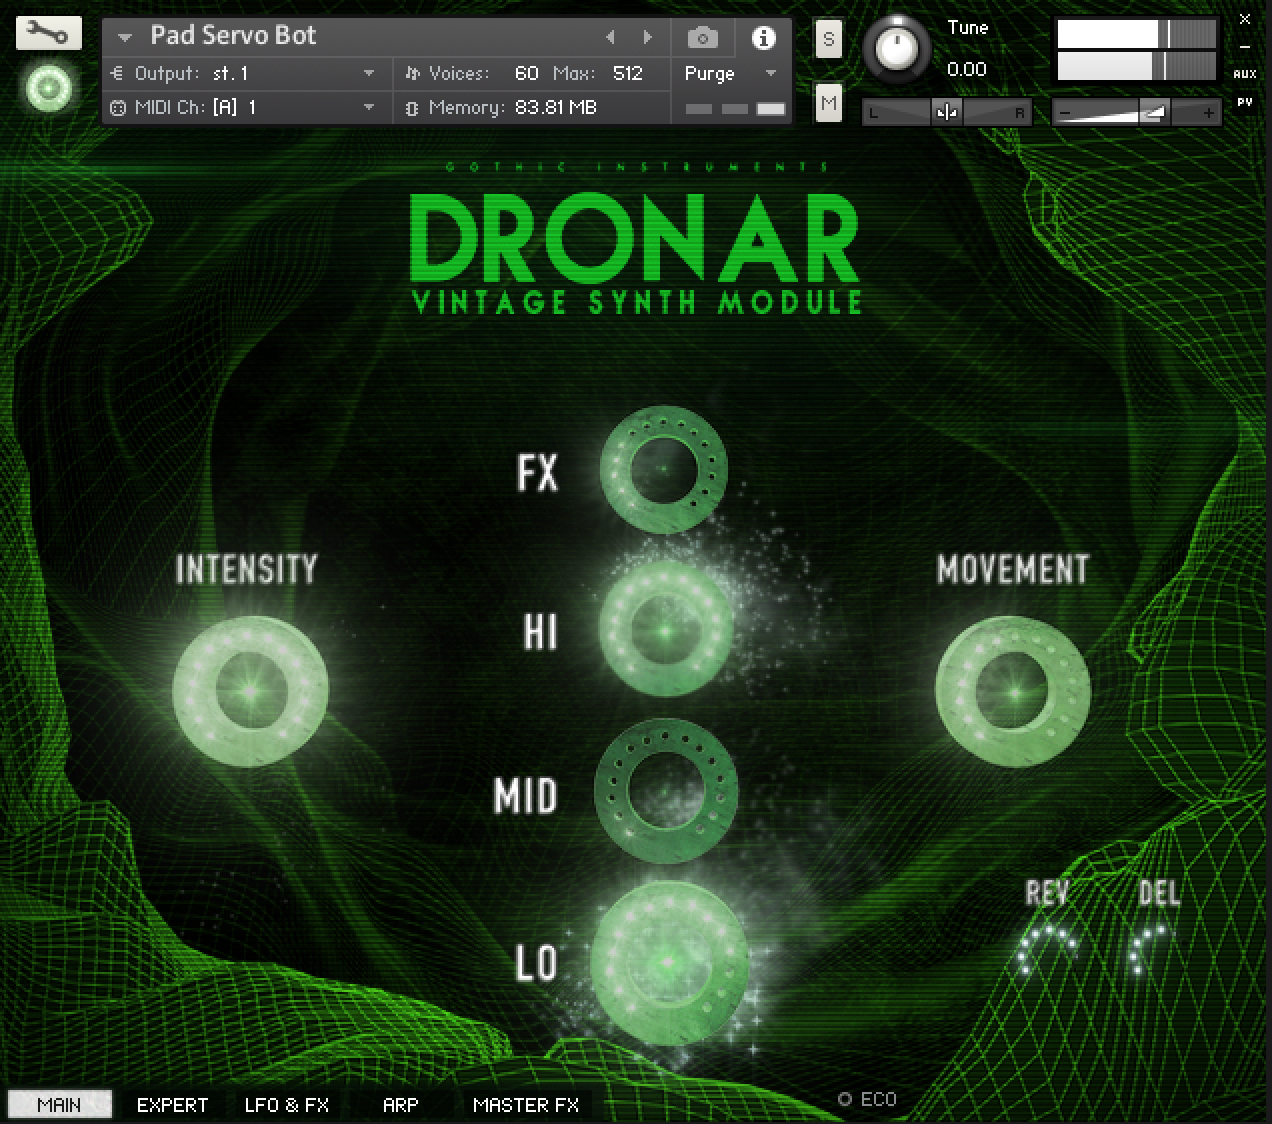This screenshot has height=1124, width=1272.
Task: Enable Solo with the S button
Action: coord(828,39)
